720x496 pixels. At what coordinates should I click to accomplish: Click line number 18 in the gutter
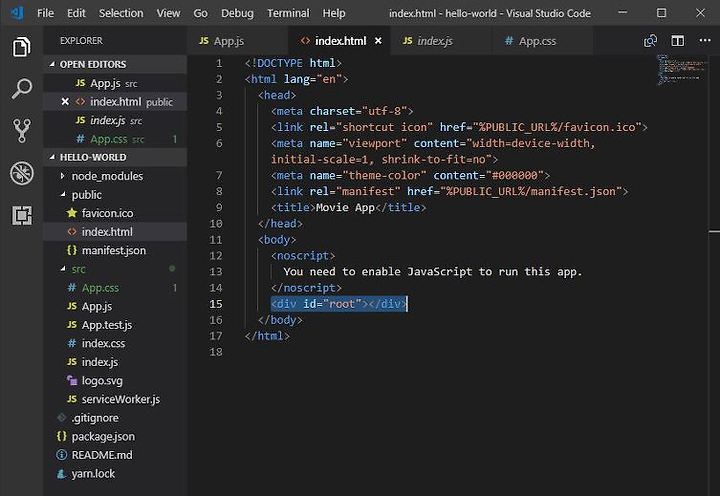216,352
